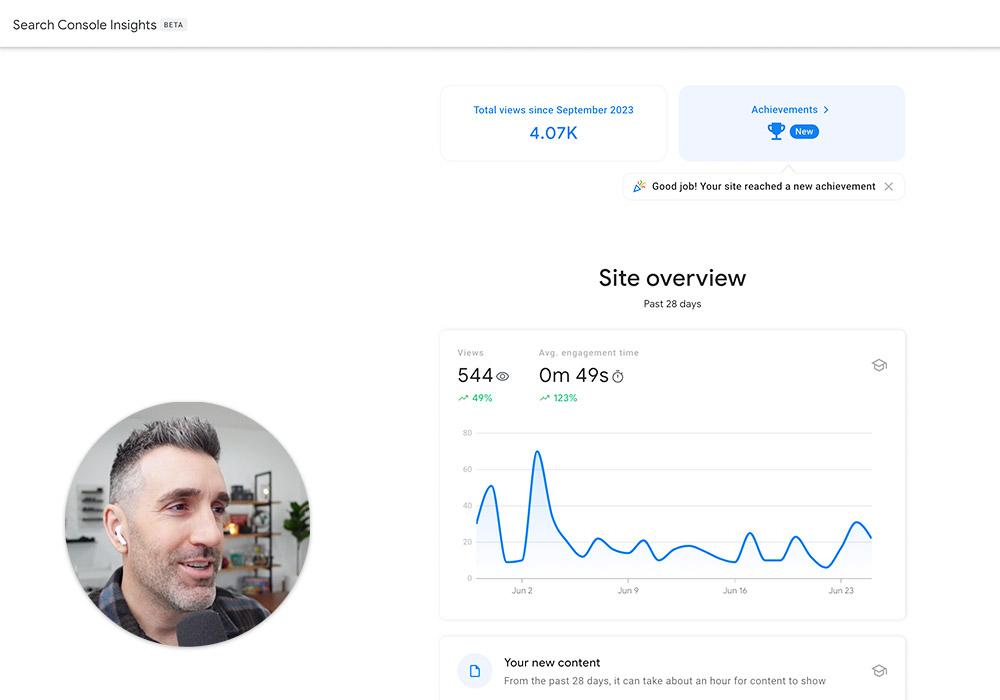
Task: Click the Site overview heading
Action: click(x=672, y=278)
